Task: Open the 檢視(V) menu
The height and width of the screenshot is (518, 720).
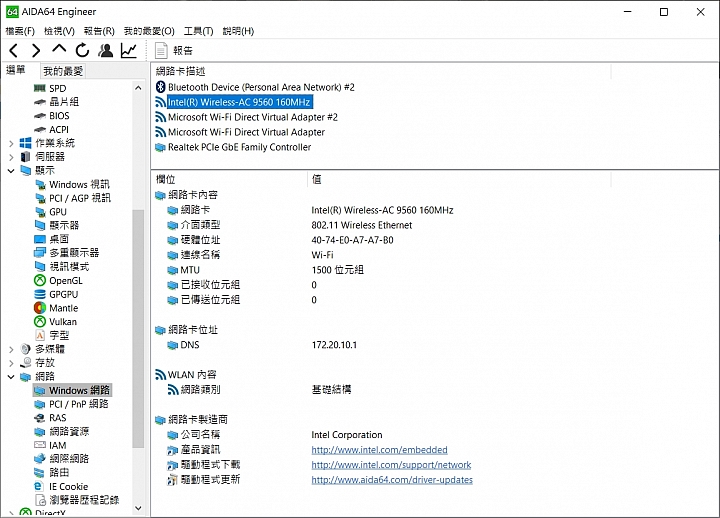Action: tap(59, 31)
